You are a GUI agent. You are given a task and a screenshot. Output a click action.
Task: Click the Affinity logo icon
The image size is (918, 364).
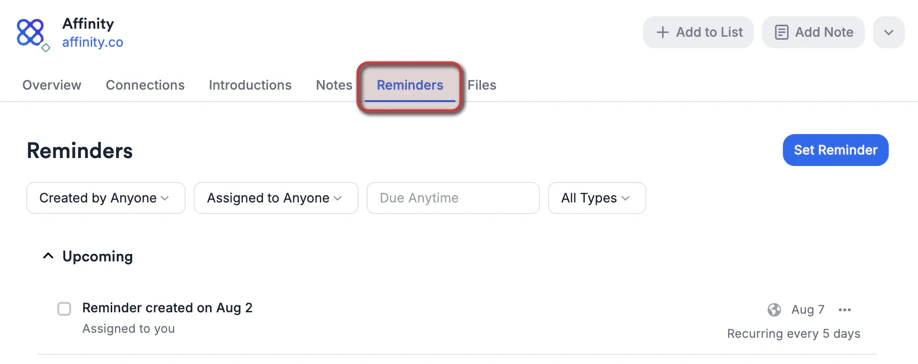(30, 32)
